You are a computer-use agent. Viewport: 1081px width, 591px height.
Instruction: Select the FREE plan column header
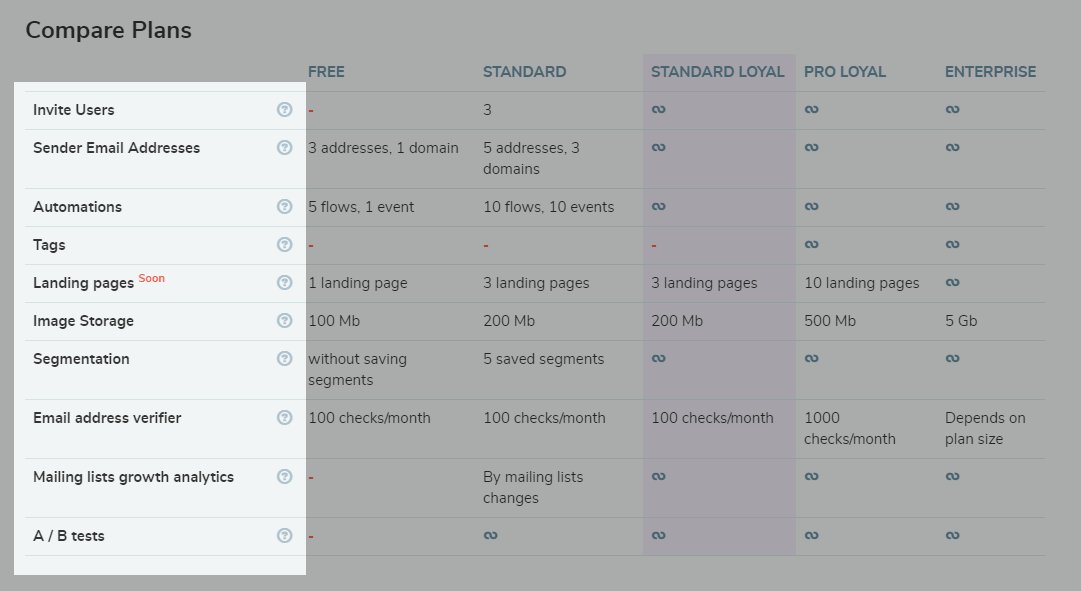click(x=326, y=72)
